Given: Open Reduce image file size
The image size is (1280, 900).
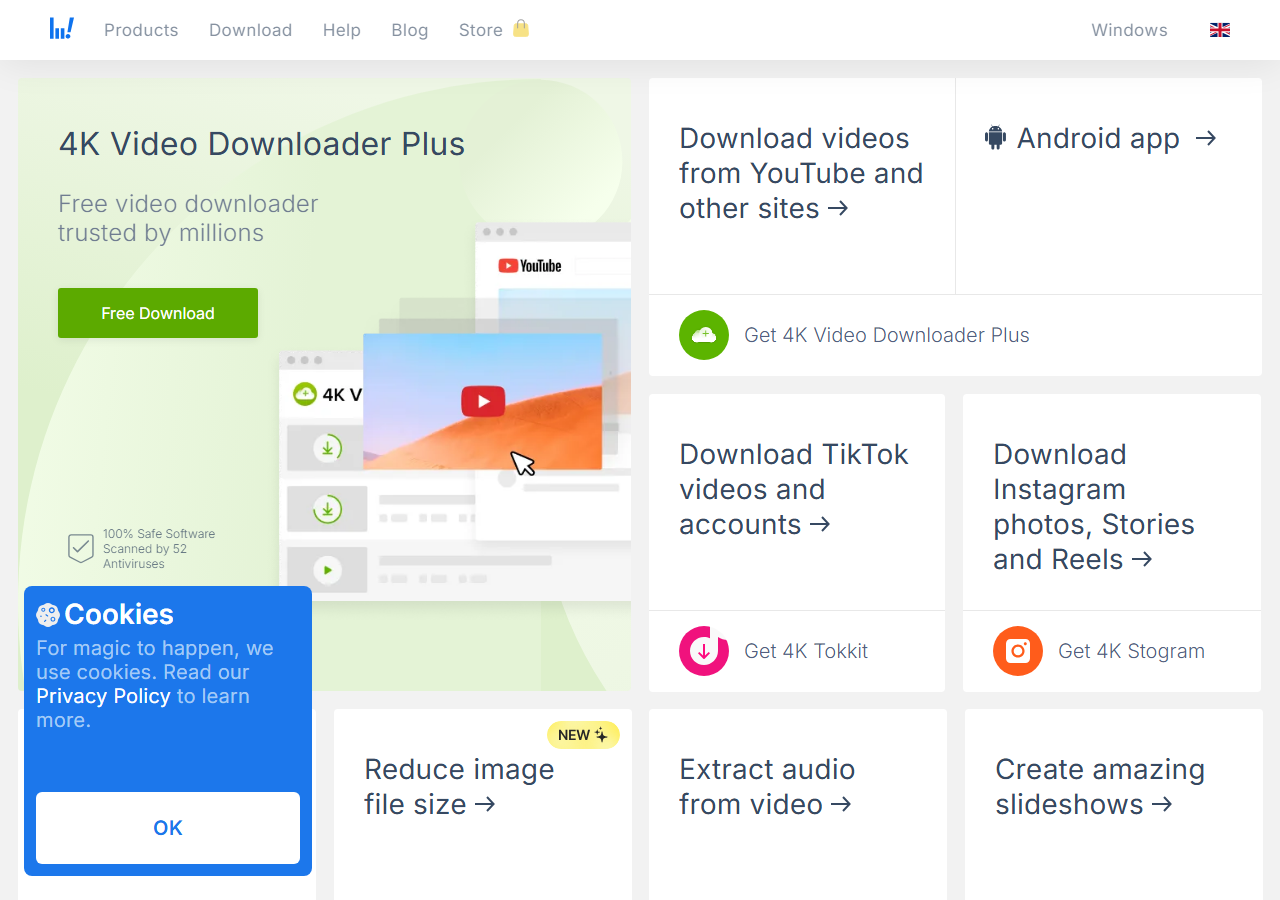Looking at the screenshot, I should 459,787.
